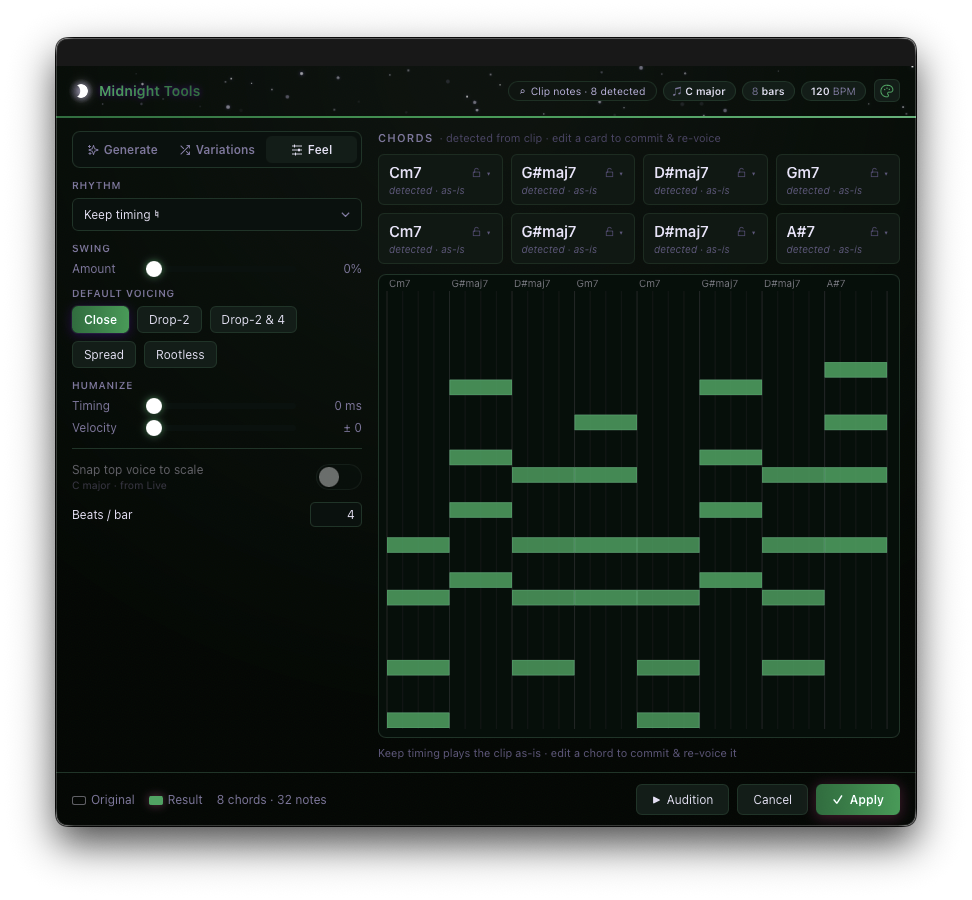
Task: Expand the first-row G#maj7 card caret menu
Action: click(x=621, y=174)
